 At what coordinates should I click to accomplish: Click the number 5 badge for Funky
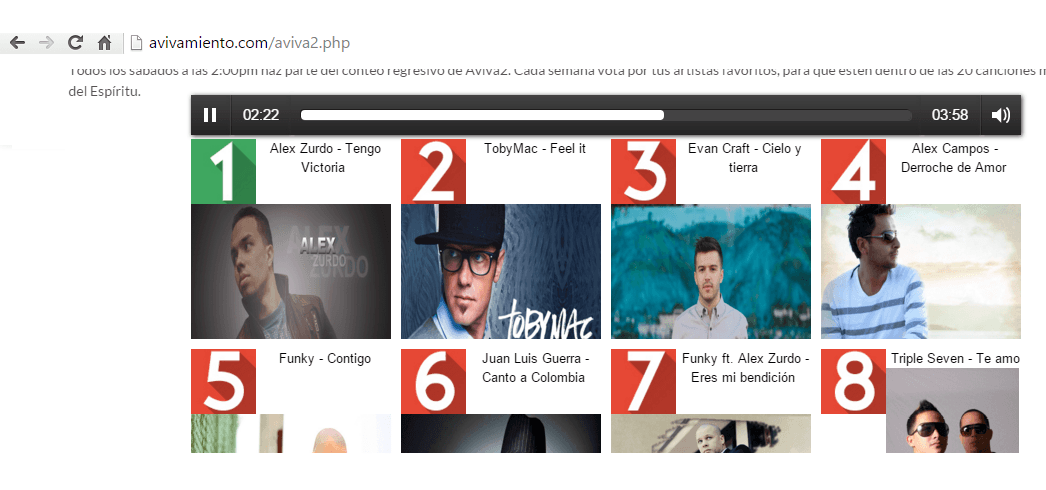(223, 381)
